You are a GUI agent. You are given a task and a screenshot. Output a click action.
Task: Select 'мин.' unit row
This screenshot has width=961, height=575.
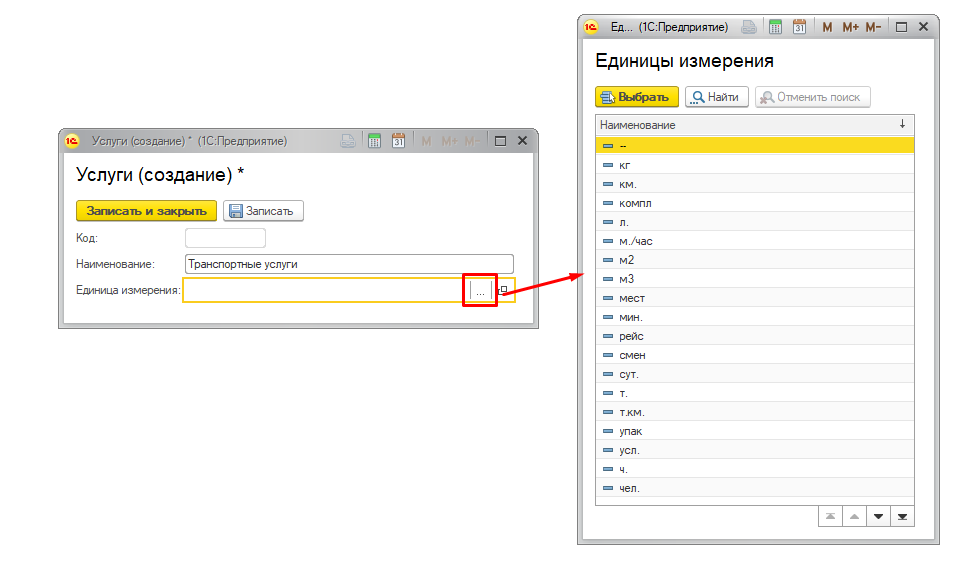pos(754,317)
